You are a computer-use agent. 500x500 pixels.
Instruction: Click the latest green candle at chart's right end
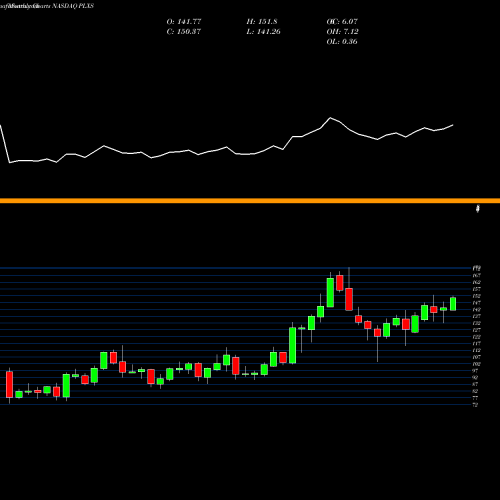(453, 304)
